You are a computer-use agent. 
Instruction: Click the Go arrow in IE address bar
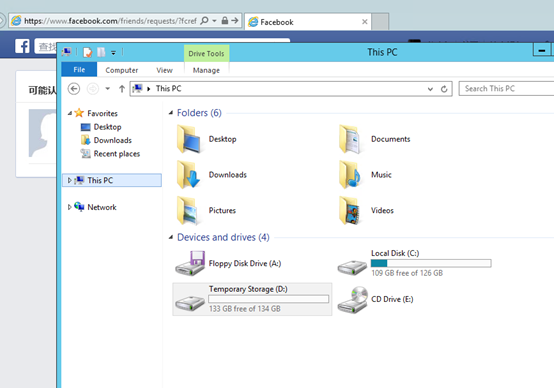235,20
